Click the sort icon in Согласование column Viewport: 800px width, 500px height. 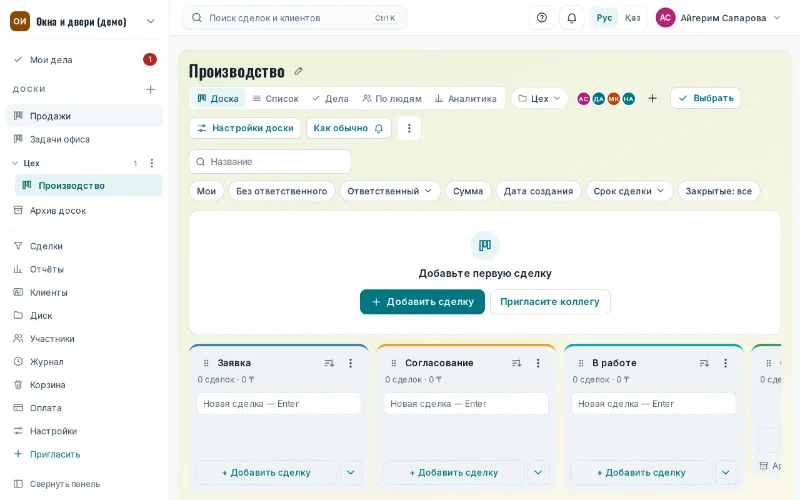[x=516, y=363]
